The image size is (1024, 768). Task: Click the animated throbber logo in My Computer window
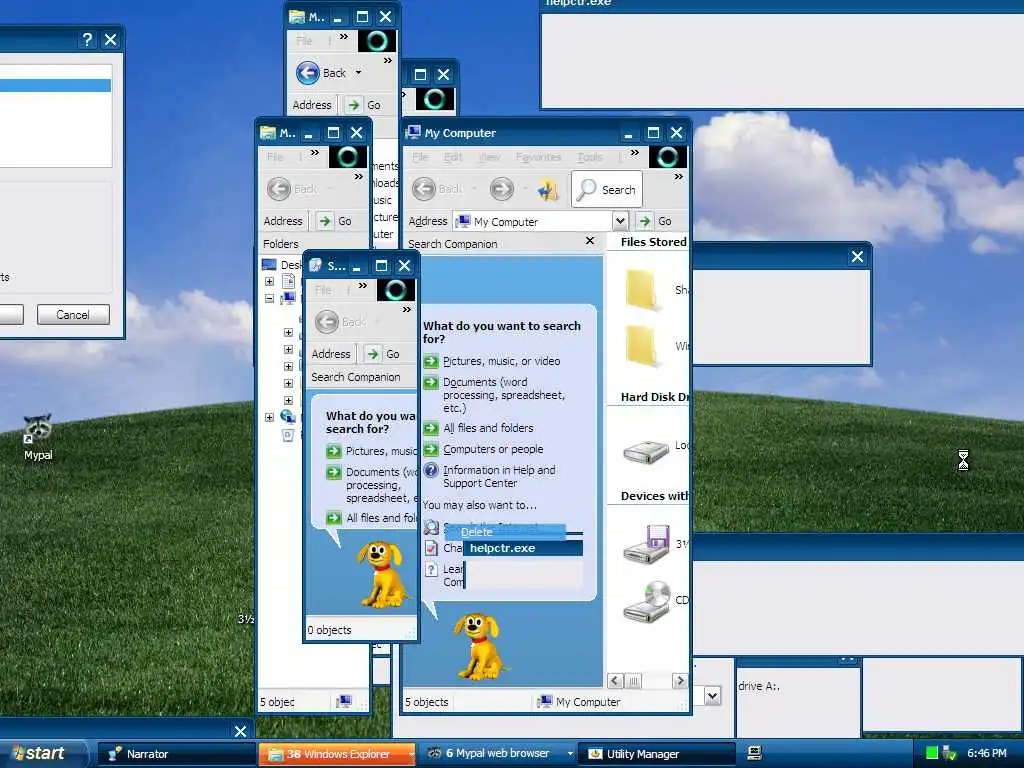667,157
